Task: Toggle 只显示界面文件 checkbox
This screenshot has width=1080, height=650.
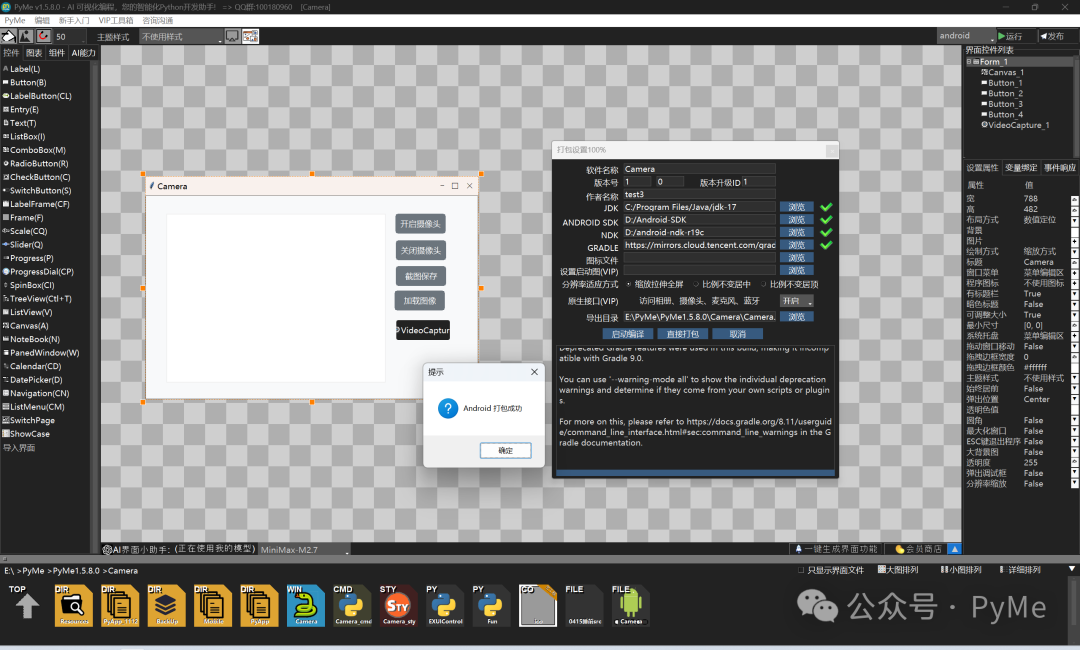Action: [801, 570]
